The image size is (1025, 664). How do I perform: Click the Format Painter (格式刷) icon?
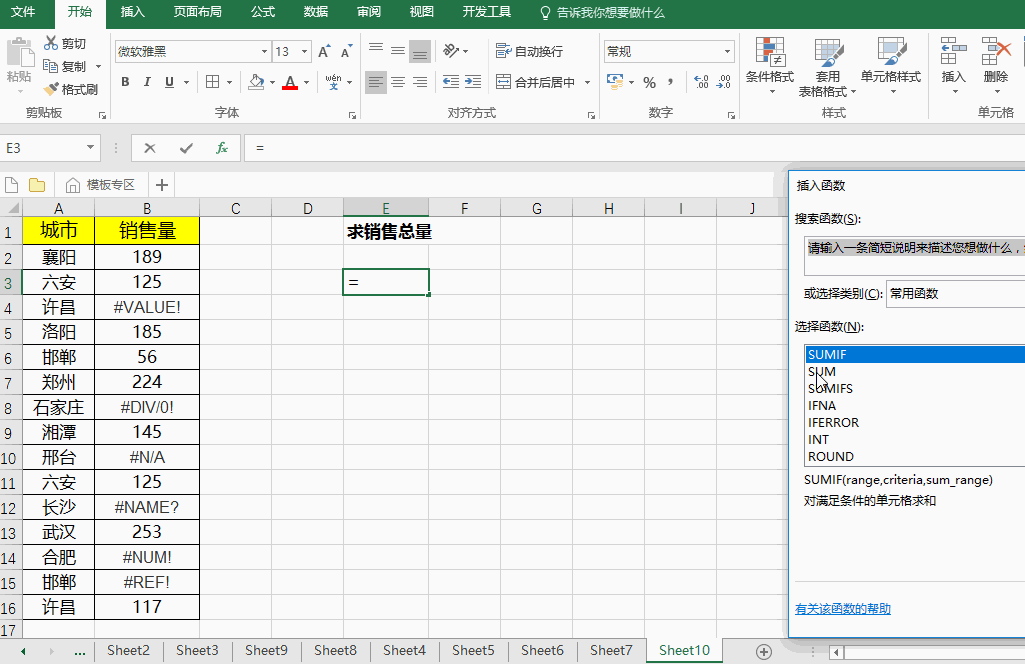pyautogui.click(x=52, y=89)
